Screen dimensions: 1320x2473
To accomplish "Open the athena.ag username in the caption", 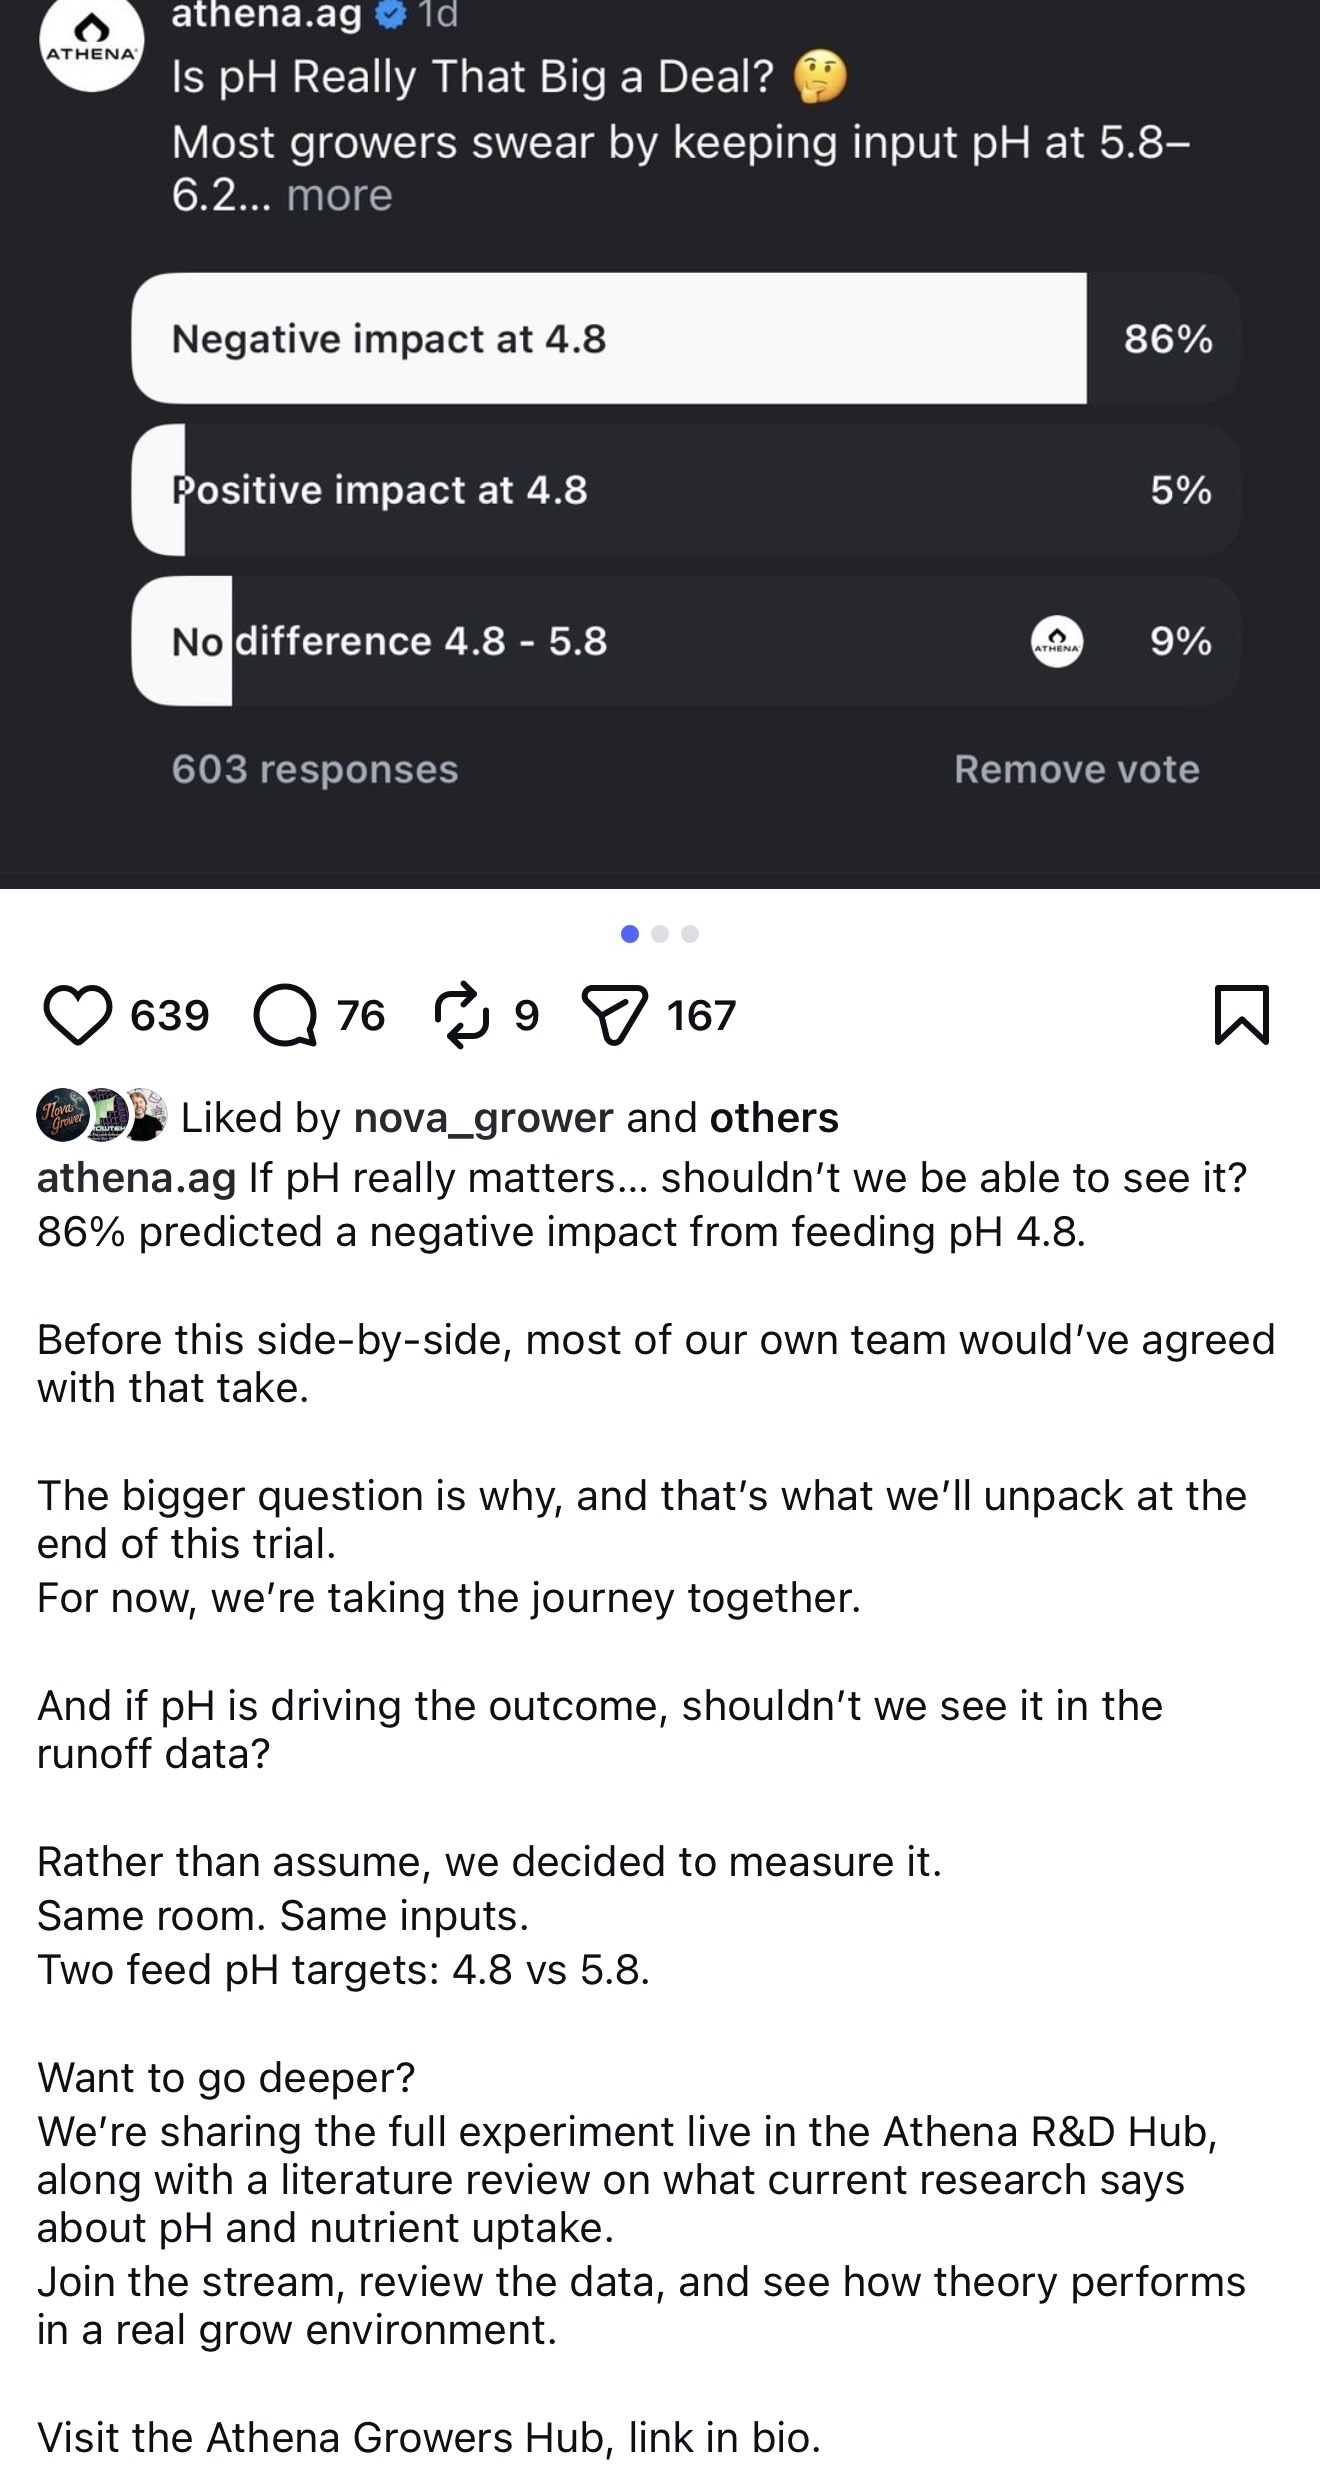I will pos(136,1178).
